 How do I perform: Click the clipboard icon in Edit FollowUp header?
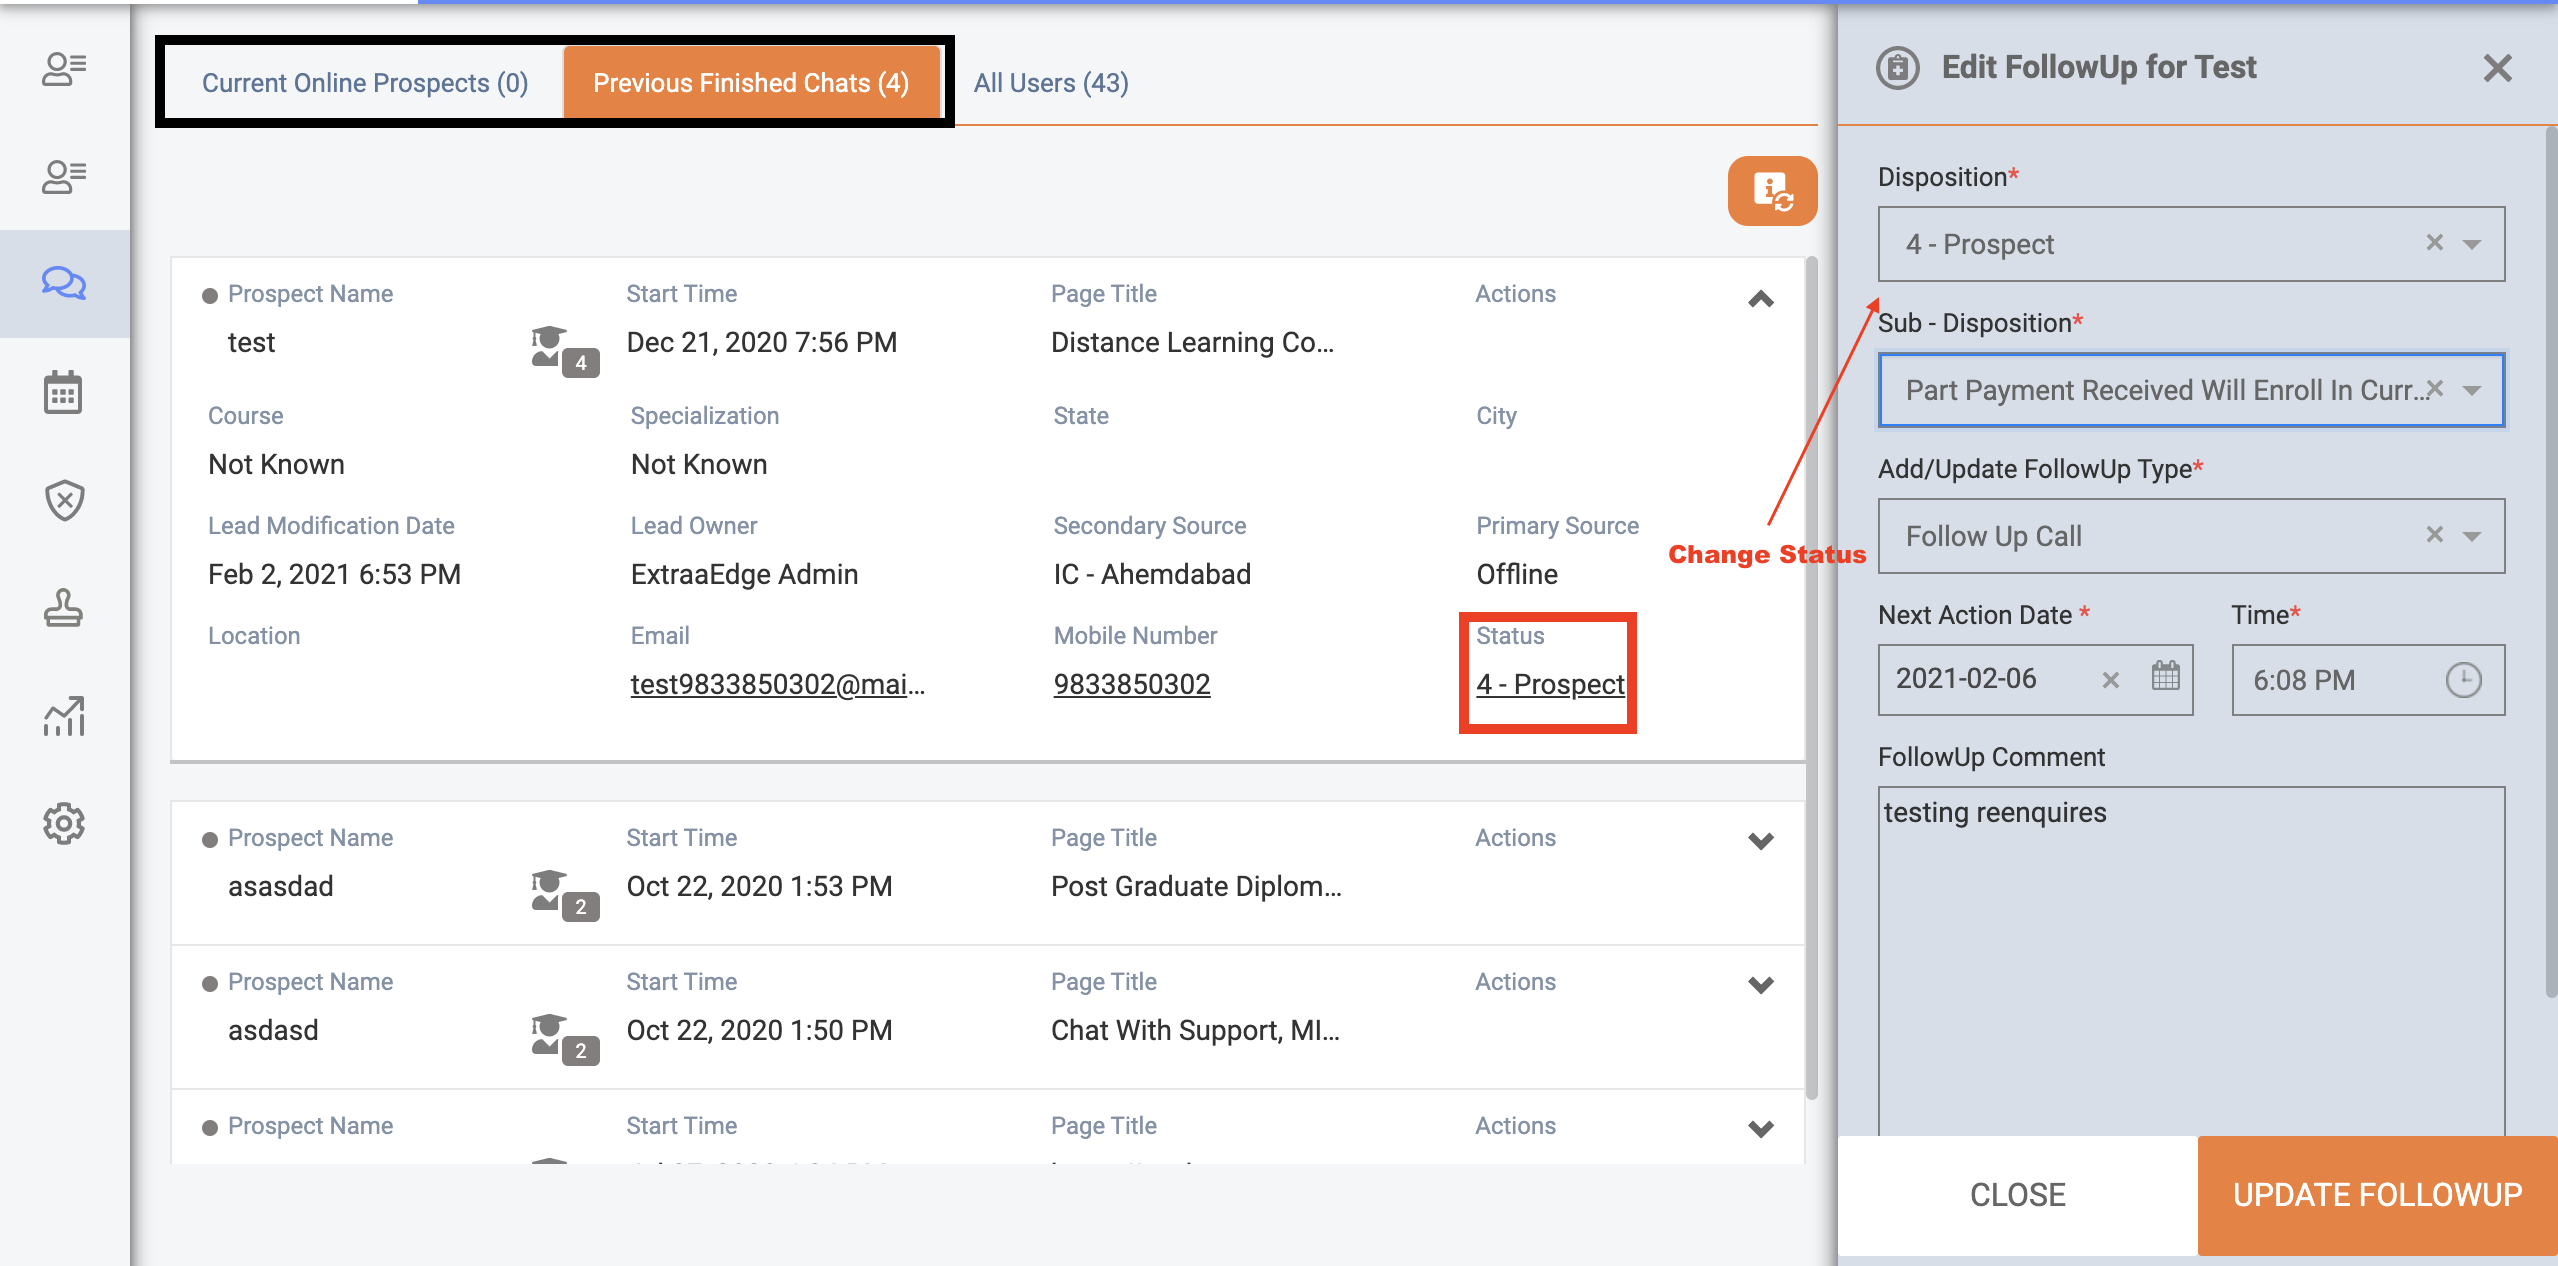pos(1897,68)
